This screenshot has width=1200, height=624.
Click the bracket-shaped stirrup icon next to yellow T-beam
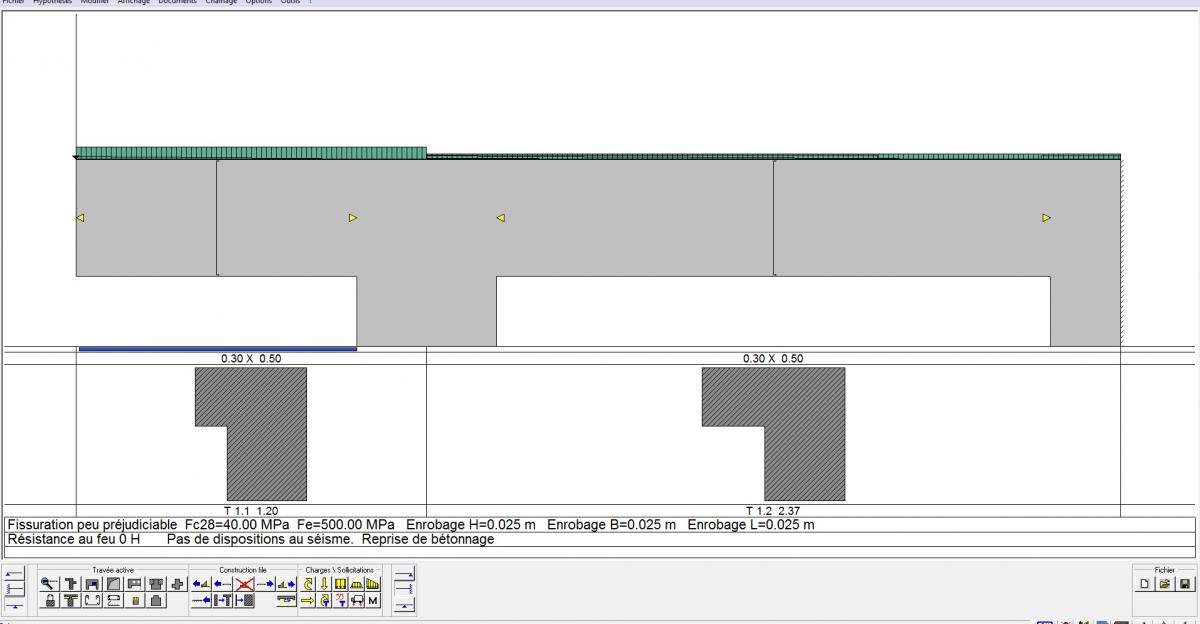click(x=92, y=601)
